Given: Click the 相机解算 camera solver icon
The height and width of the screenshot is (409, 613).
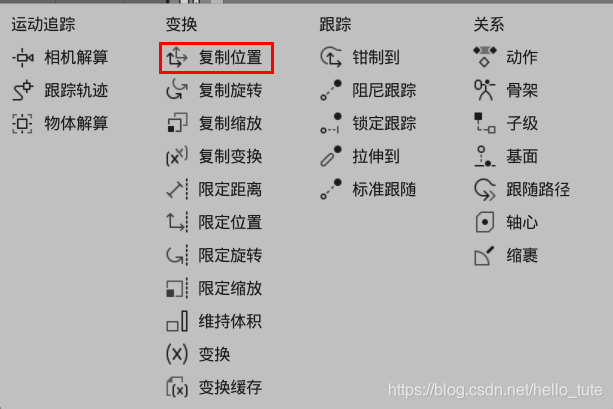Looking at the screenshot, I should 23,58.
